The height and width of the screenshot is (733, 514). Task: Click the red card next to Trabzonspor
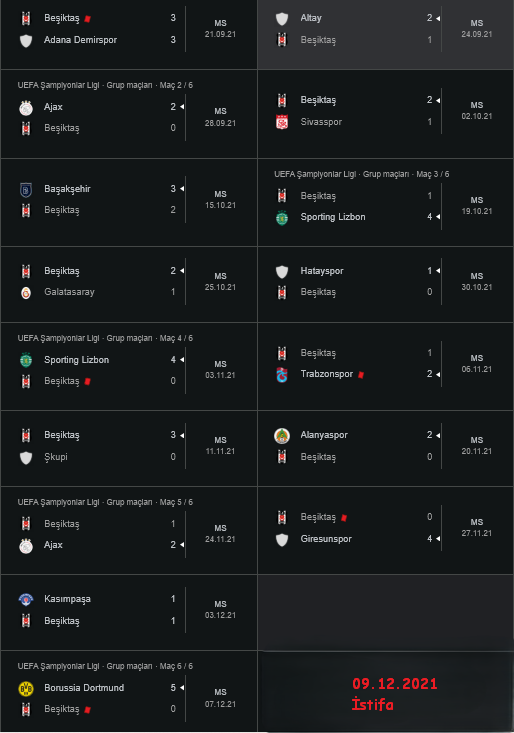(361, 374)
